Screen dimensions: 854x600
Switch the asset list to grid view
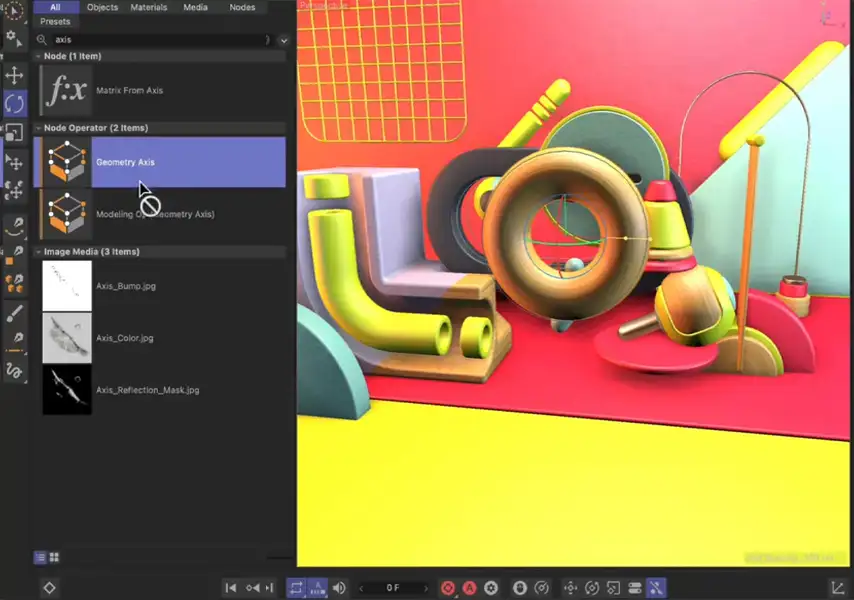coord(55,557)
